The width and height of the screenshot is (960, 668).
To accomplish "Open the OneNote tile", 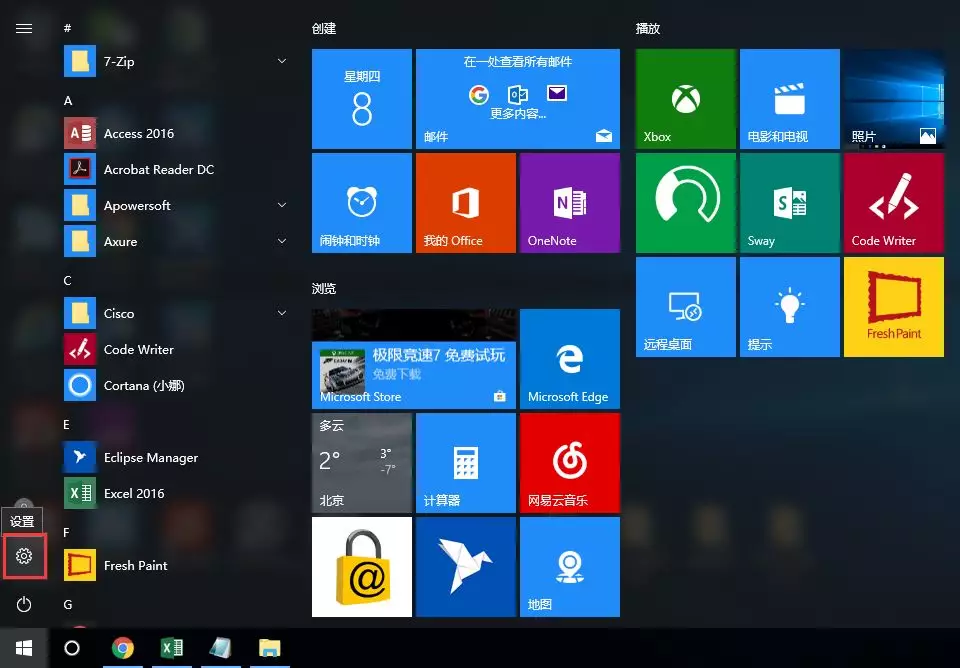I will [569, 202].
